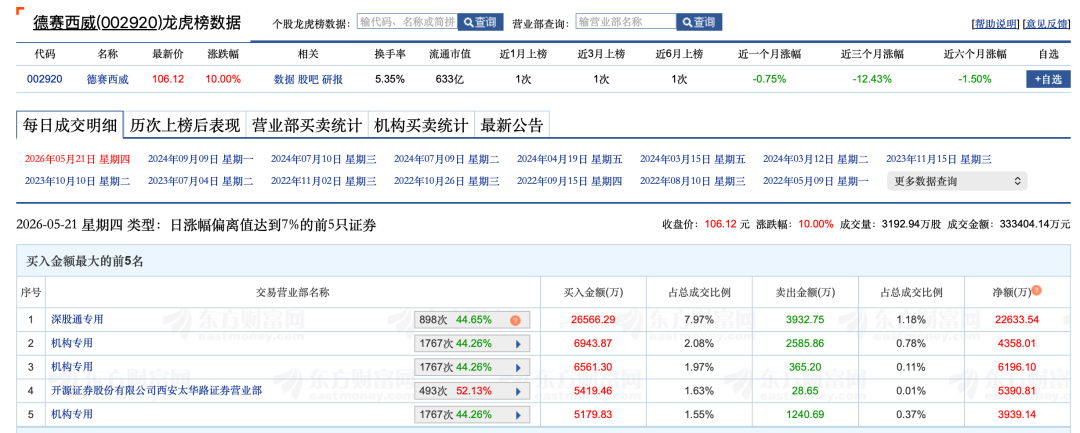This screenshot has width=1080, height=433.
Task: Select date 2023年11月15日 星期三
Action: click(x=939, y=159)
